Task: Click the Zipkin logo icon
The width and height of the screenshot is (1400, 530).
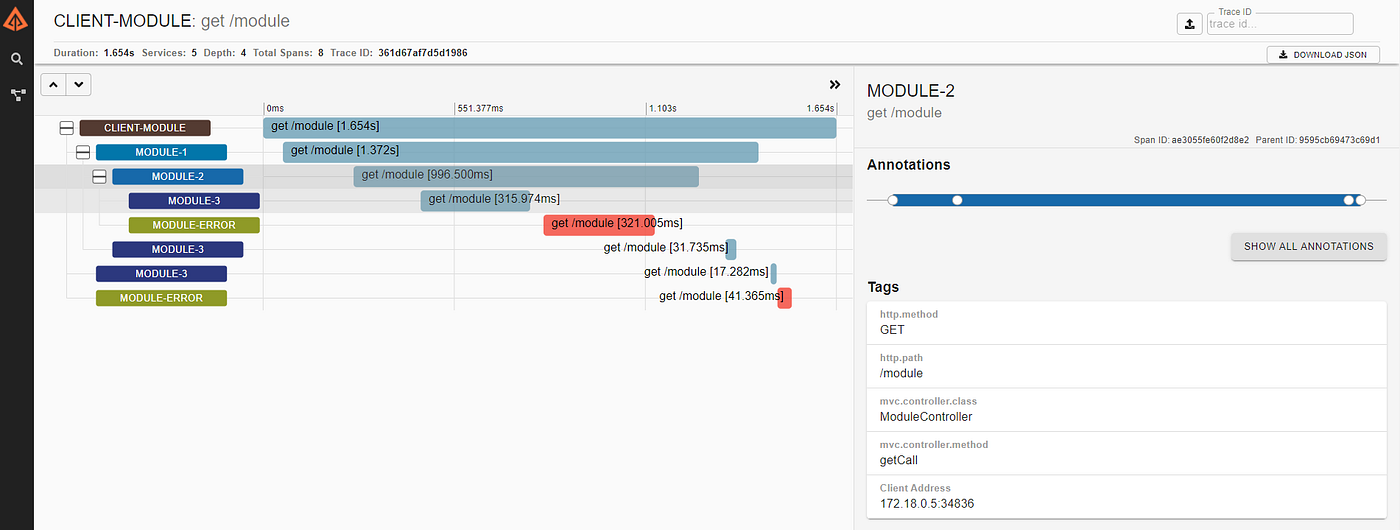Action: coord(17,17)
